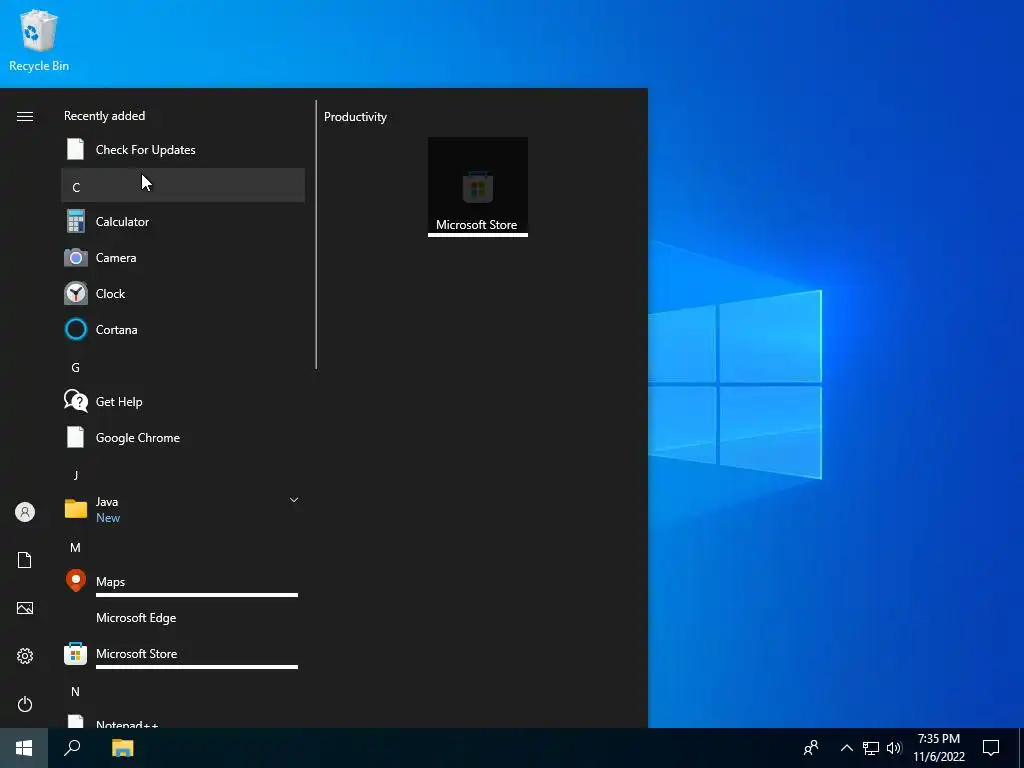
Task: Open the People icon in the taskbar
Action: click(x=811, y=748)
